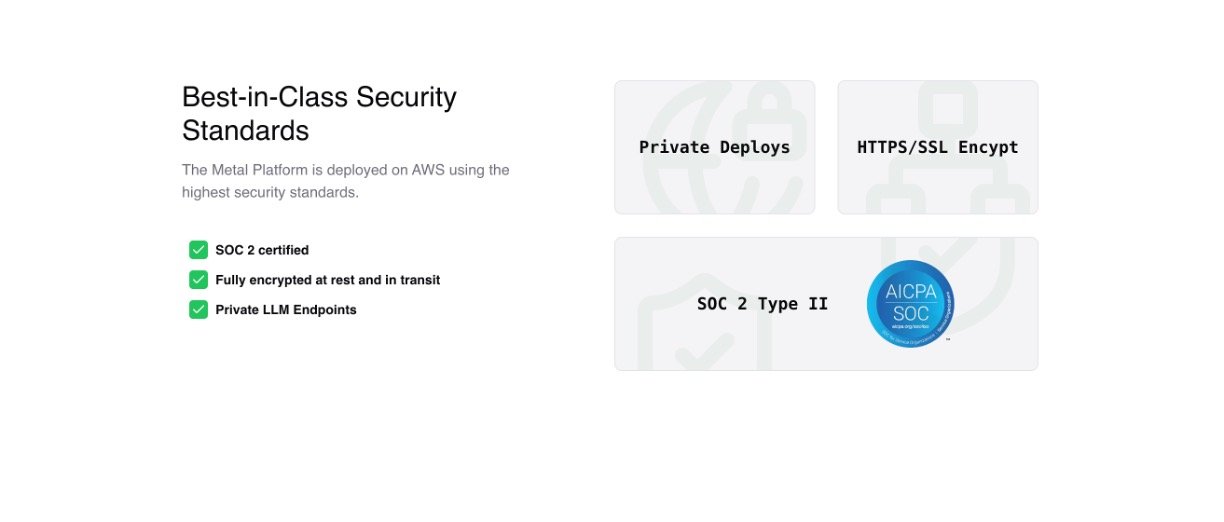Select the 'SOC 2 Type II' card title
The height and width of the screenshot is (522, 1224).
coord(763,304)
